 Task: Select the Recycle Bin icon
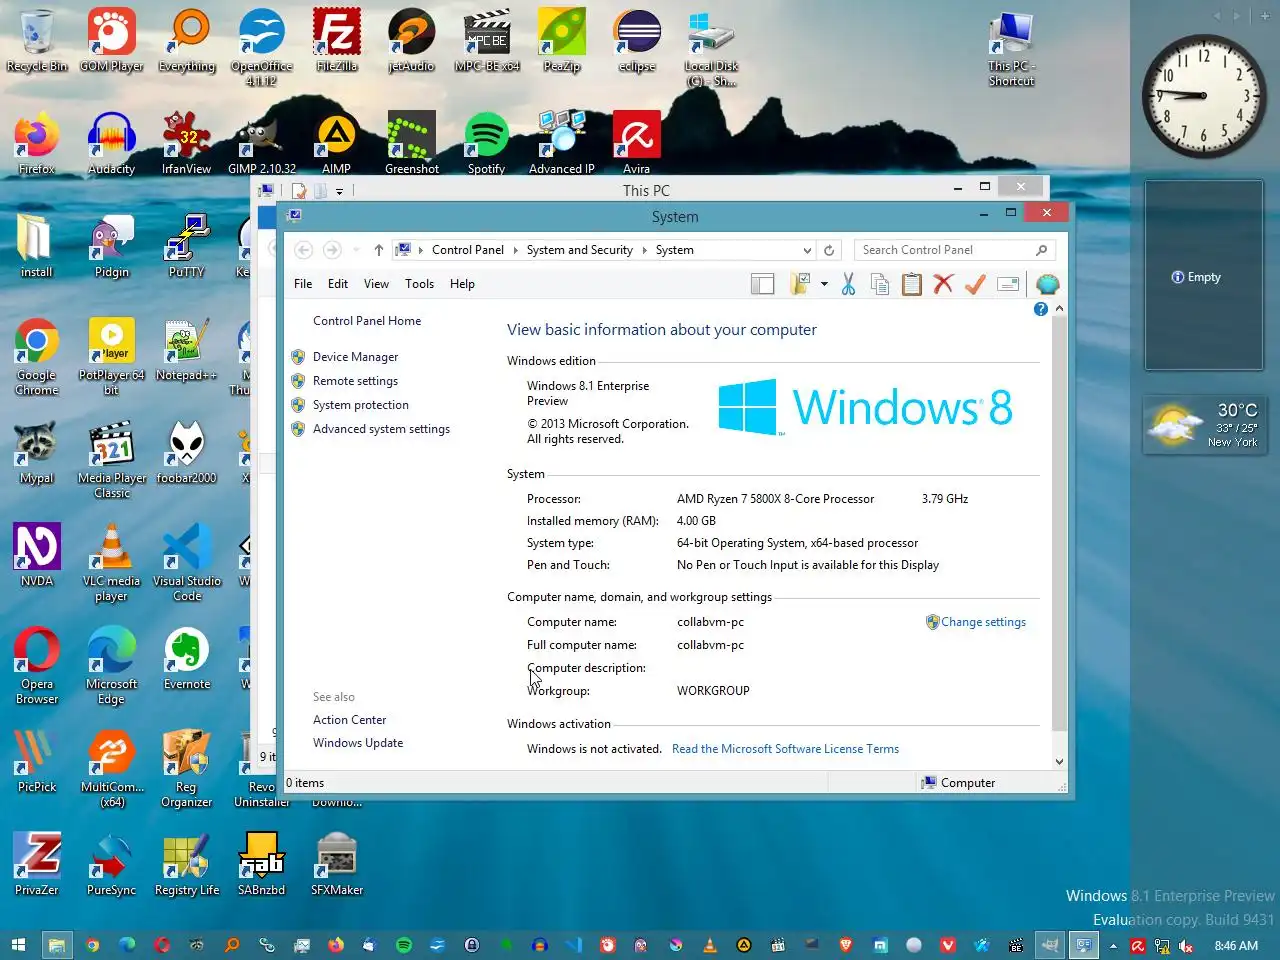tap(37, 40)
